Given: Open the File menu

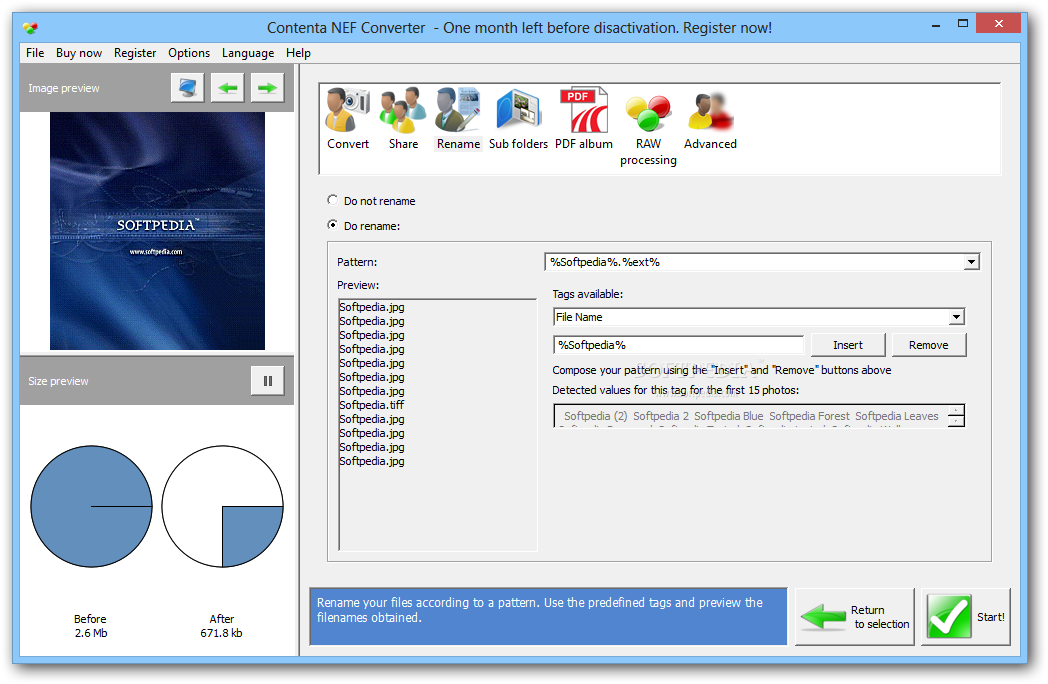Looking at the screenshot, I should (x=35, y=53).
